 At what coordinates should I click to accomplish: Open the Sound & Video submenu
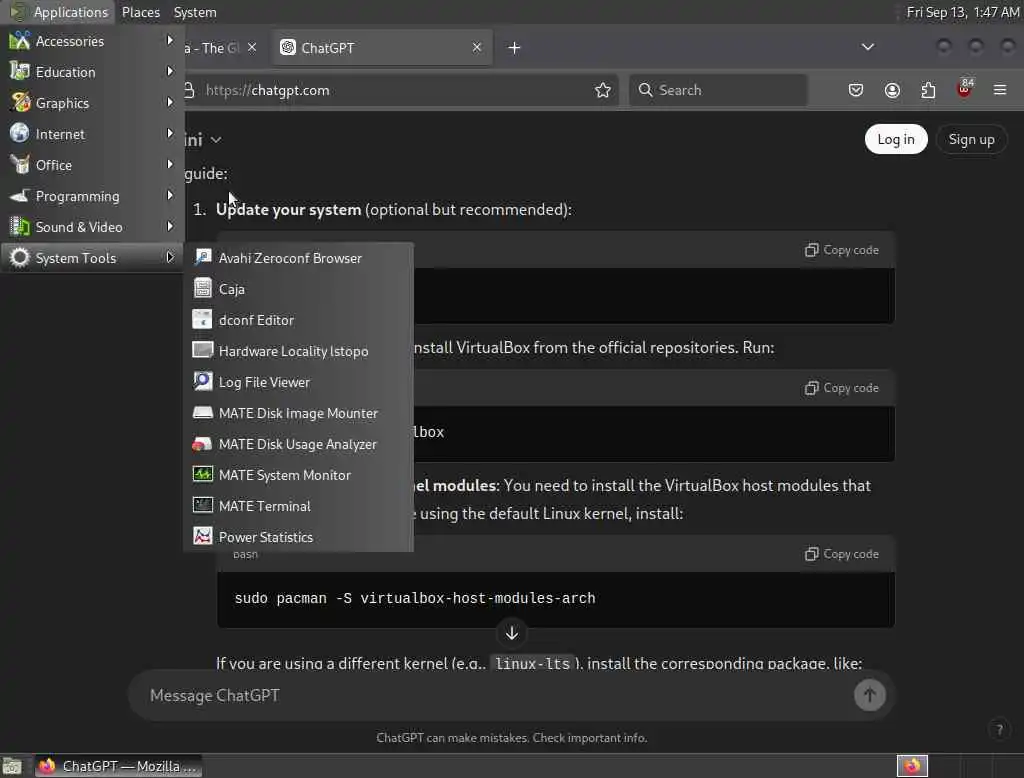[x=92, y=227]
